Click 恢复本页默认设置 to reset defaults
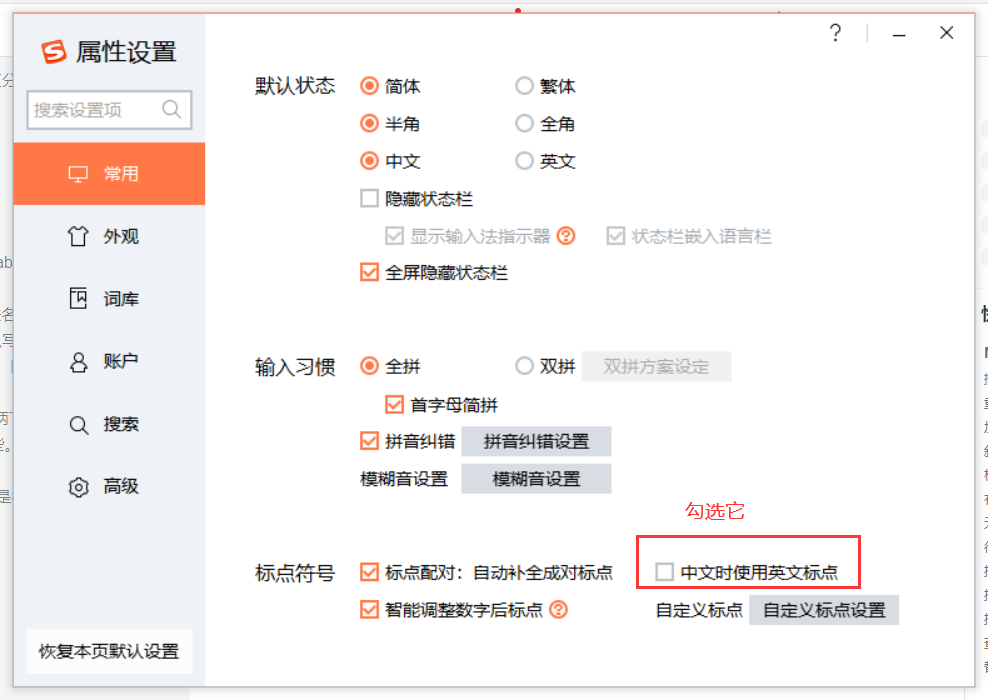This screenshot has height=700, width=988. pyautogui.click(x=108, y=651)
